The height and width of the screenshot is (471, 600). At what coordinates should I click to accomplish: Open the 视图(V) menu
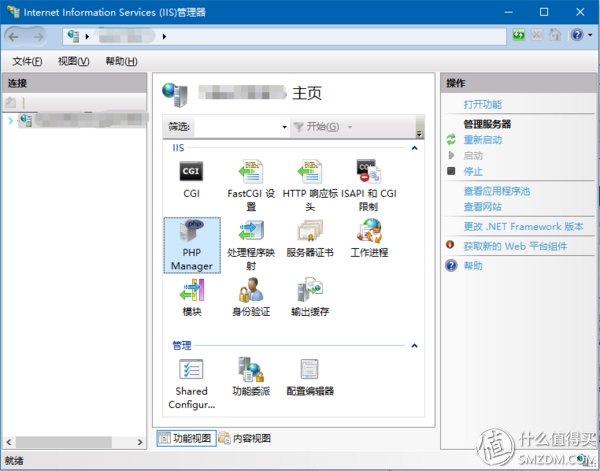point(73,61)
